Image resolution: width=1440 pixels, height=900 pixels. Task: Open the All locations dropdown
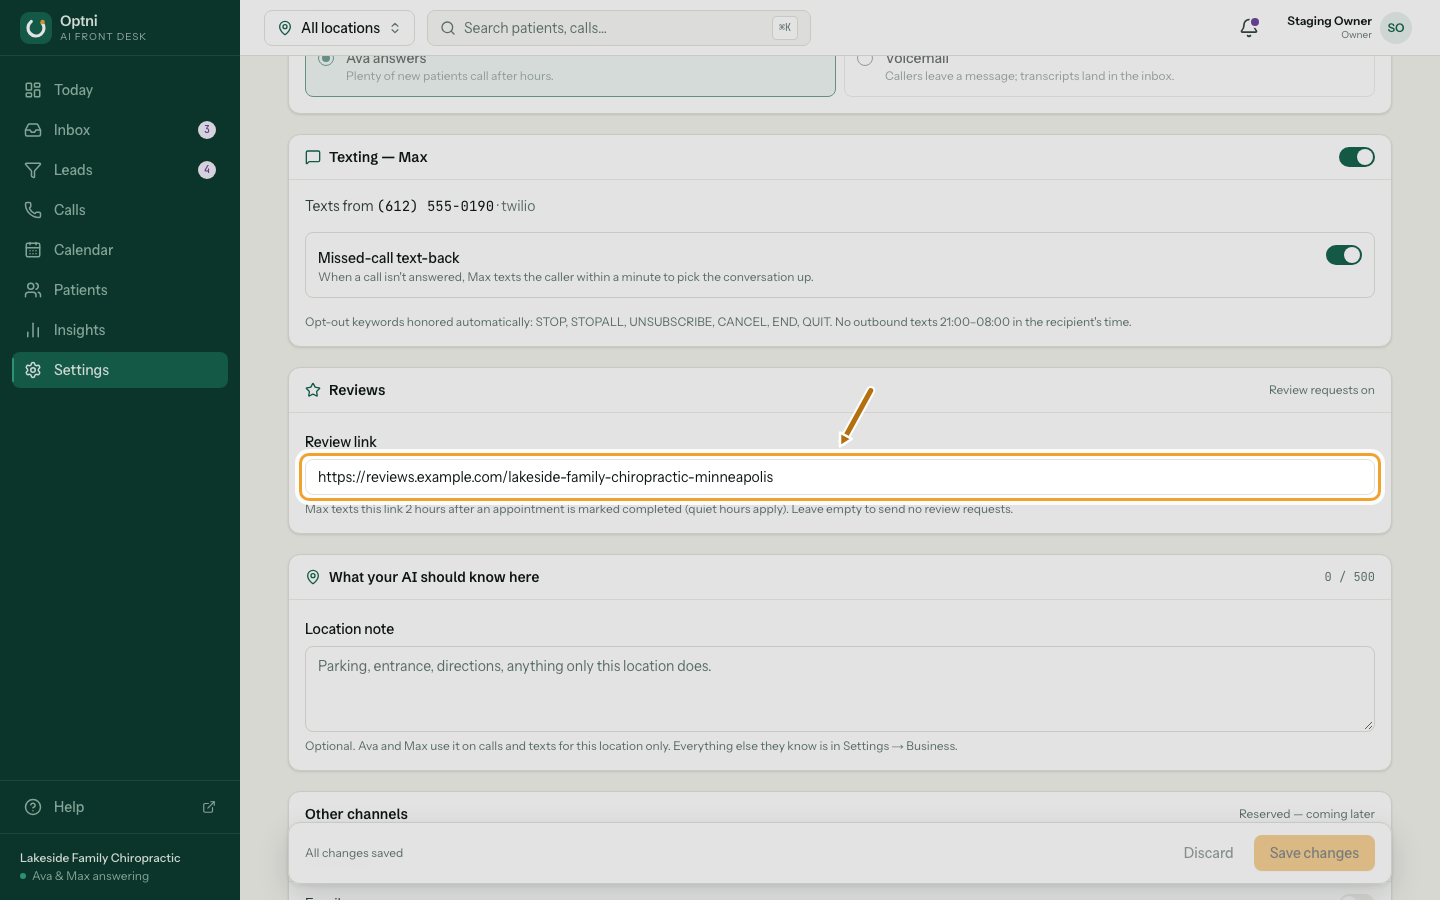pos(339,28)
